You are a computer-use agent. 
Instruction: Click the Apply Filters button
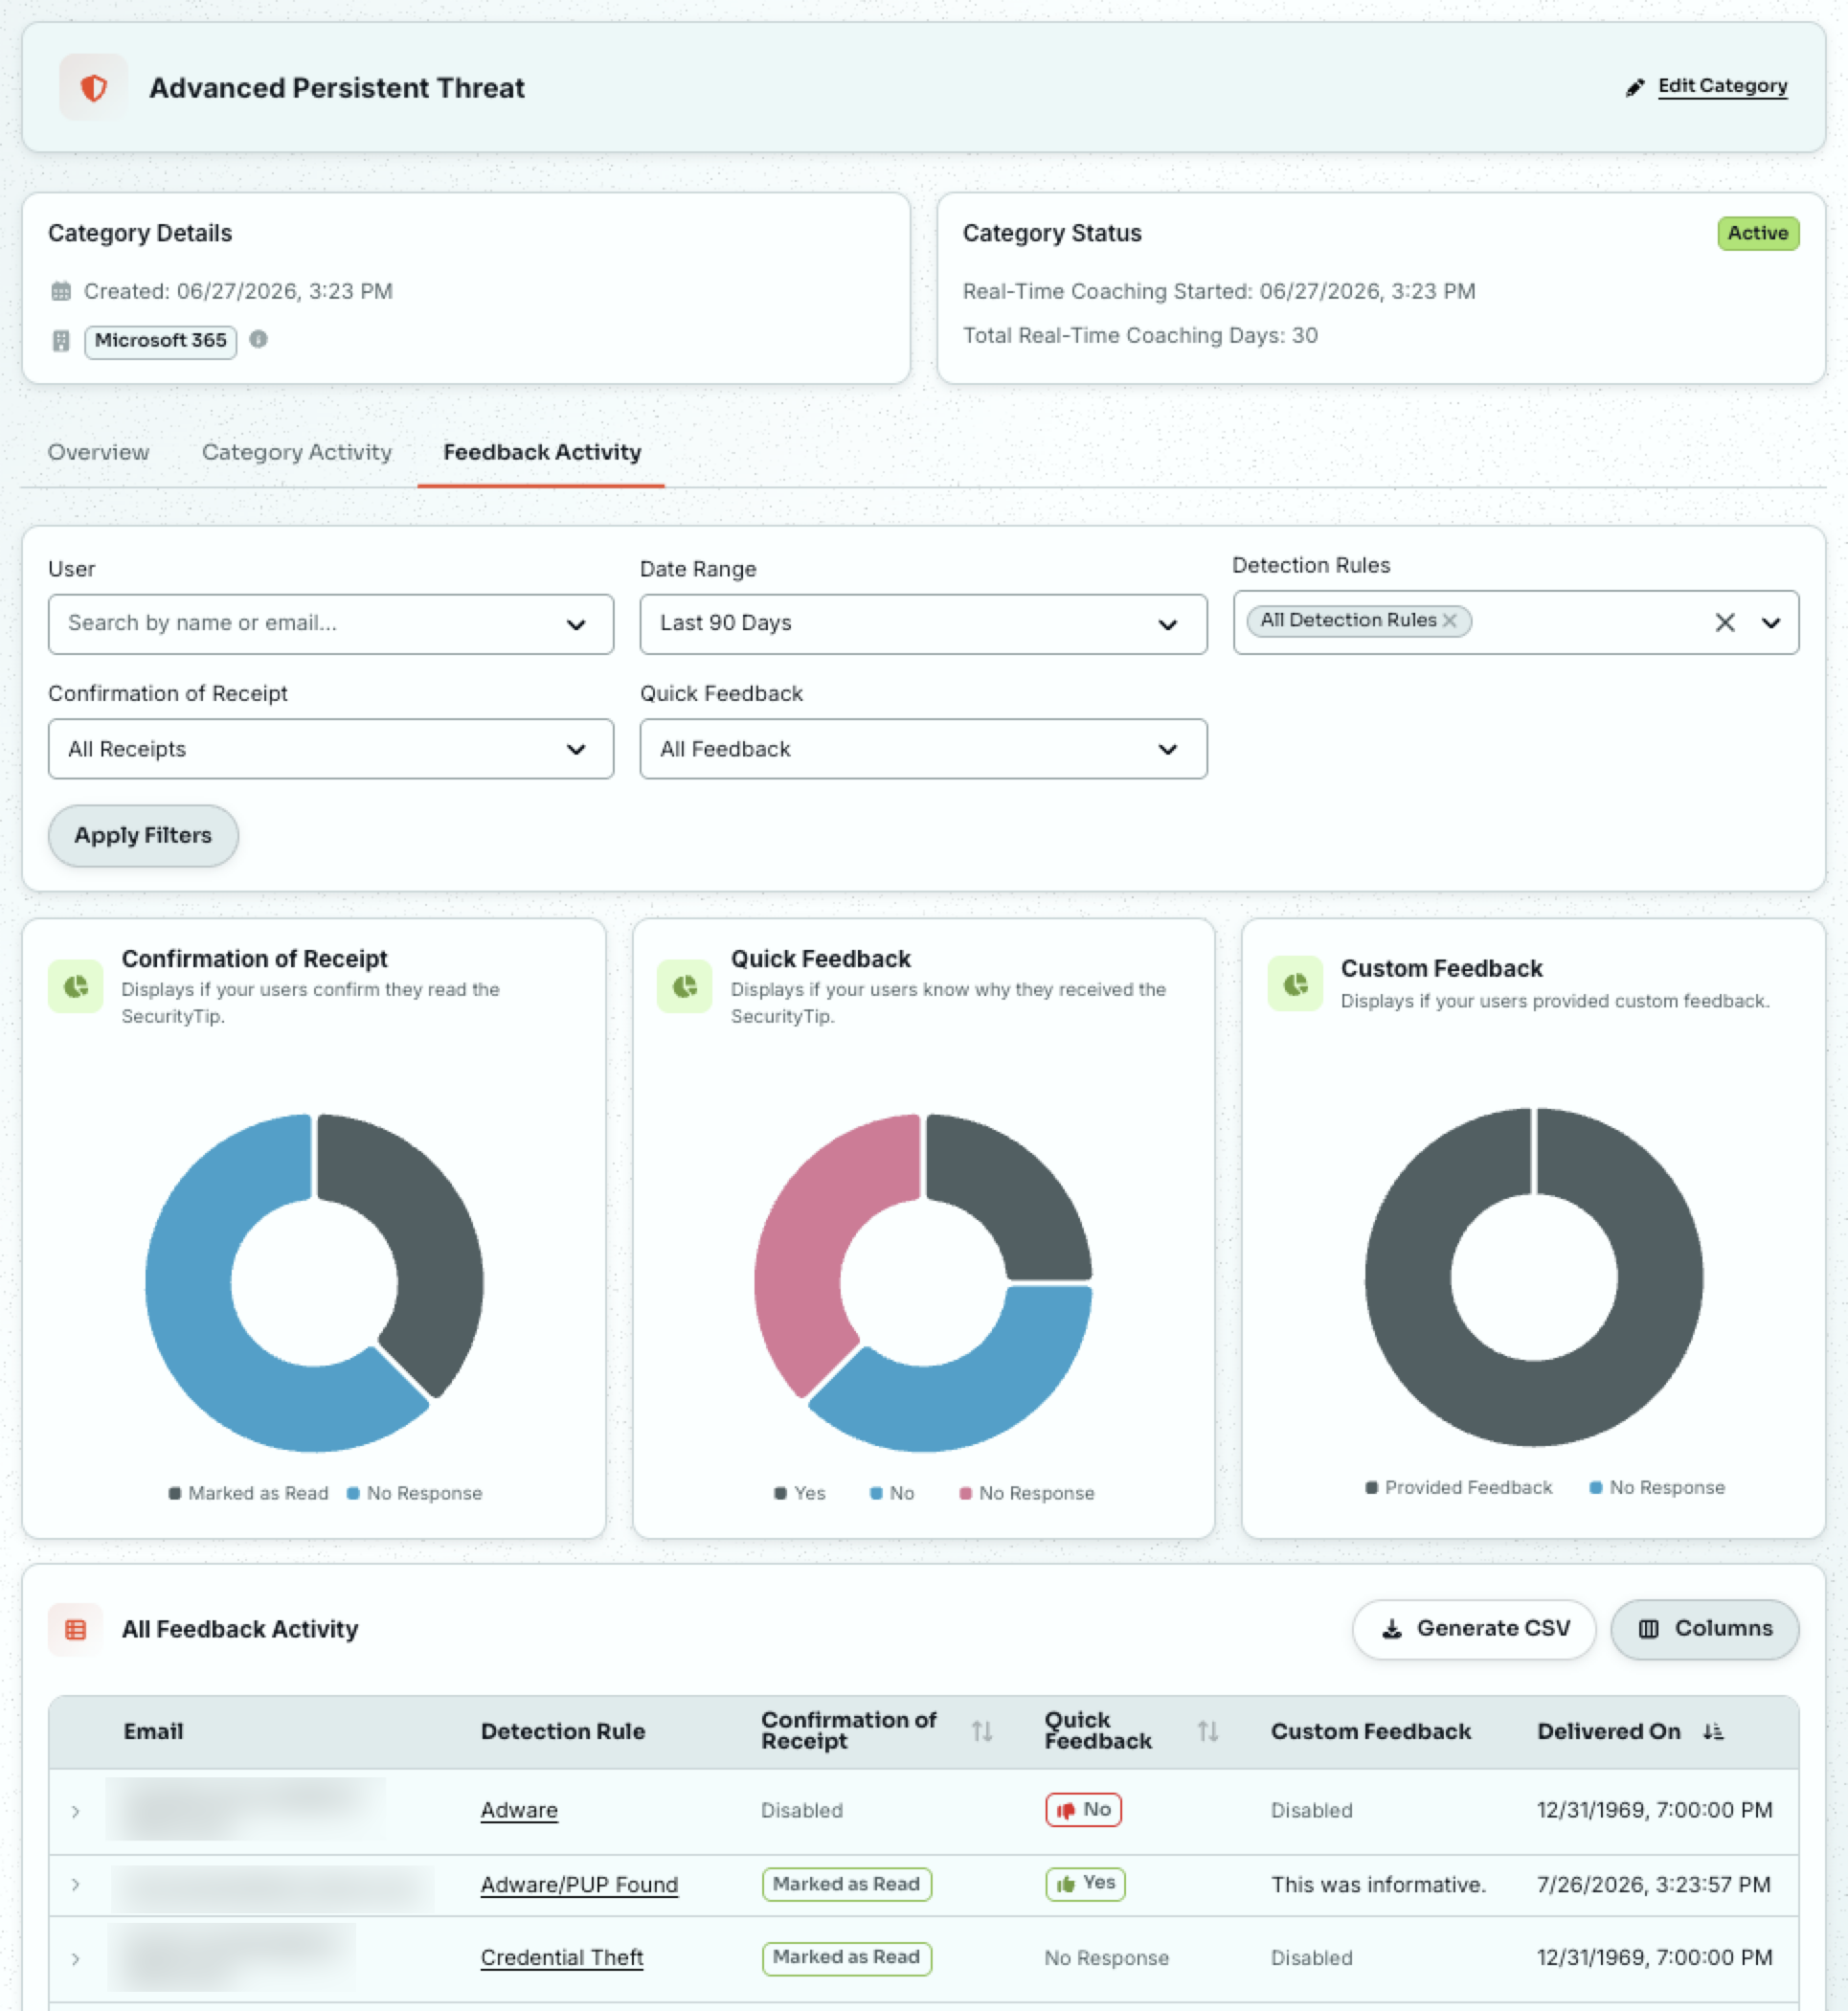click(143, 835)
